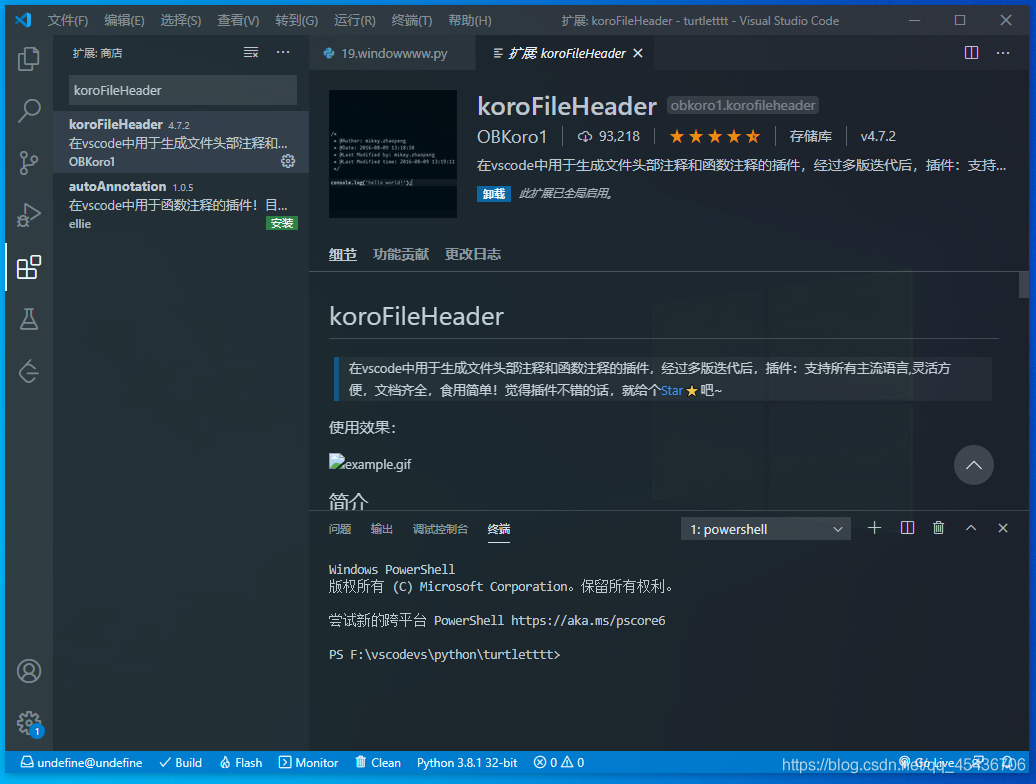Image resolution: width=1036 pixels, height=784 pixels.
Task: Open the Explorer view in activity bar
Action: (28, 59)
